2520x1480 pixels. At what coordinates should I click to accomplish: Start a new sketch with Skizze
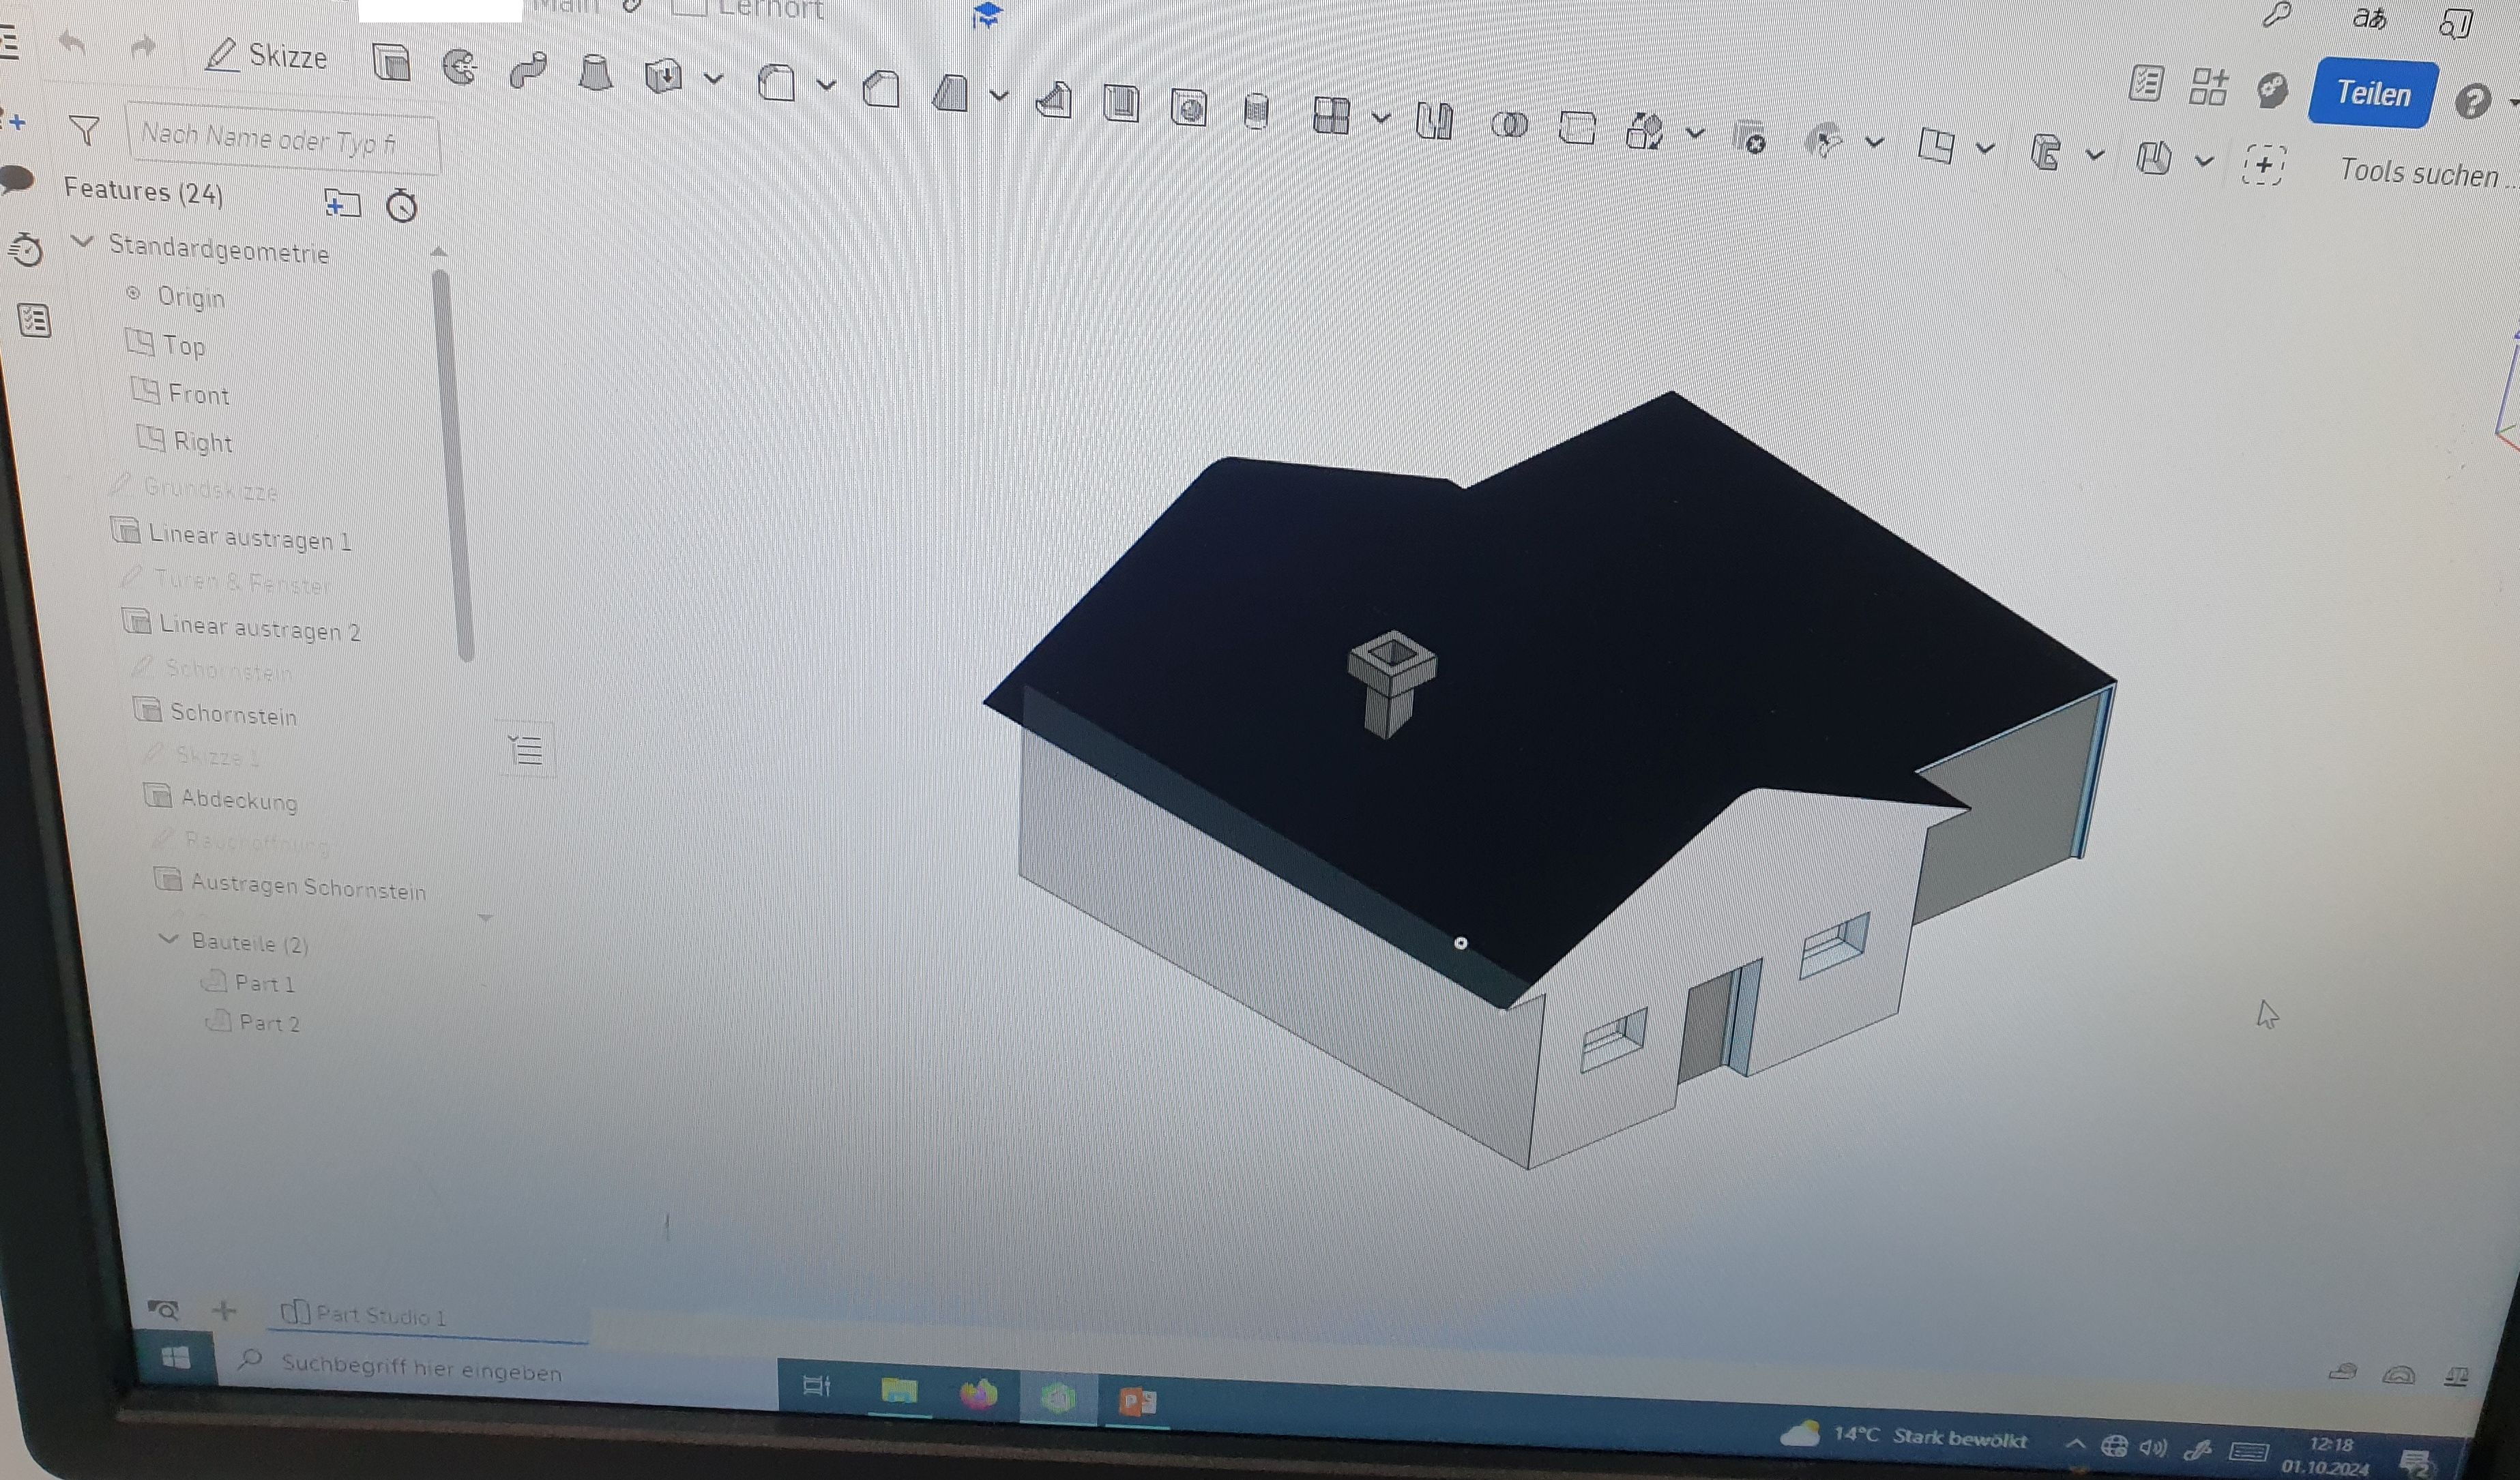pos(266,56)
